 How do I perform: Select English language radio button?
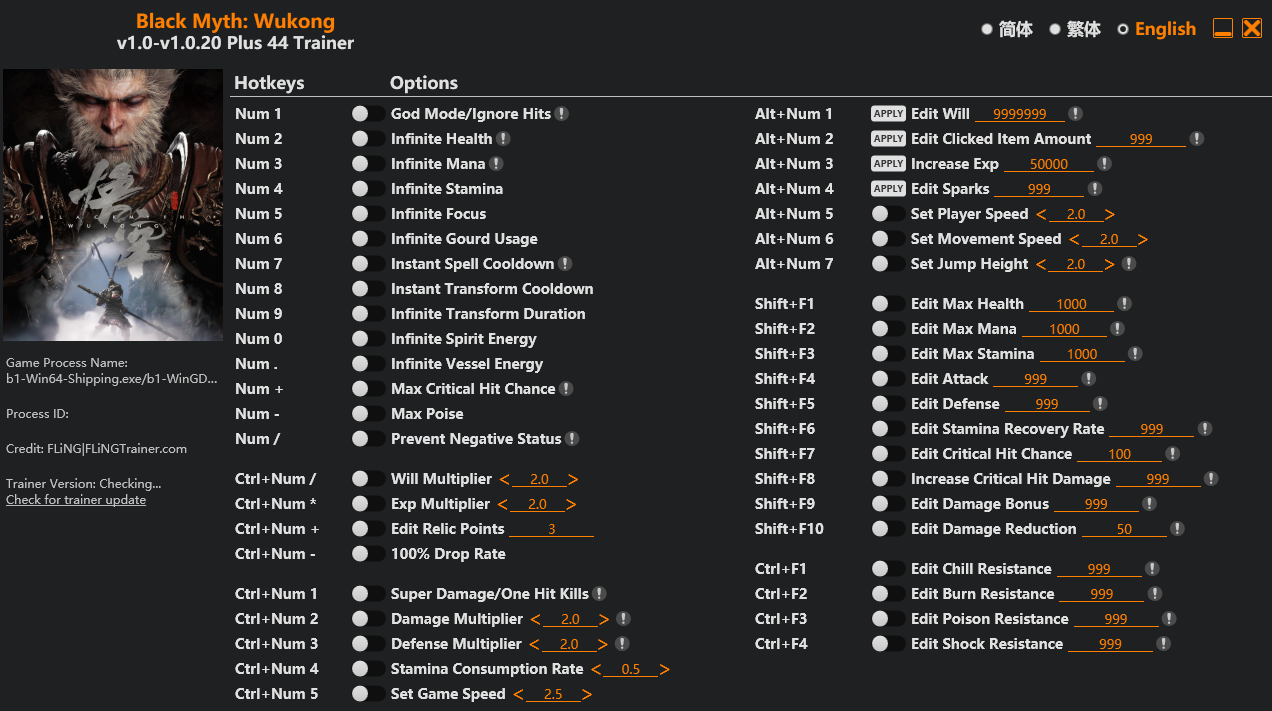[1123, 30]
